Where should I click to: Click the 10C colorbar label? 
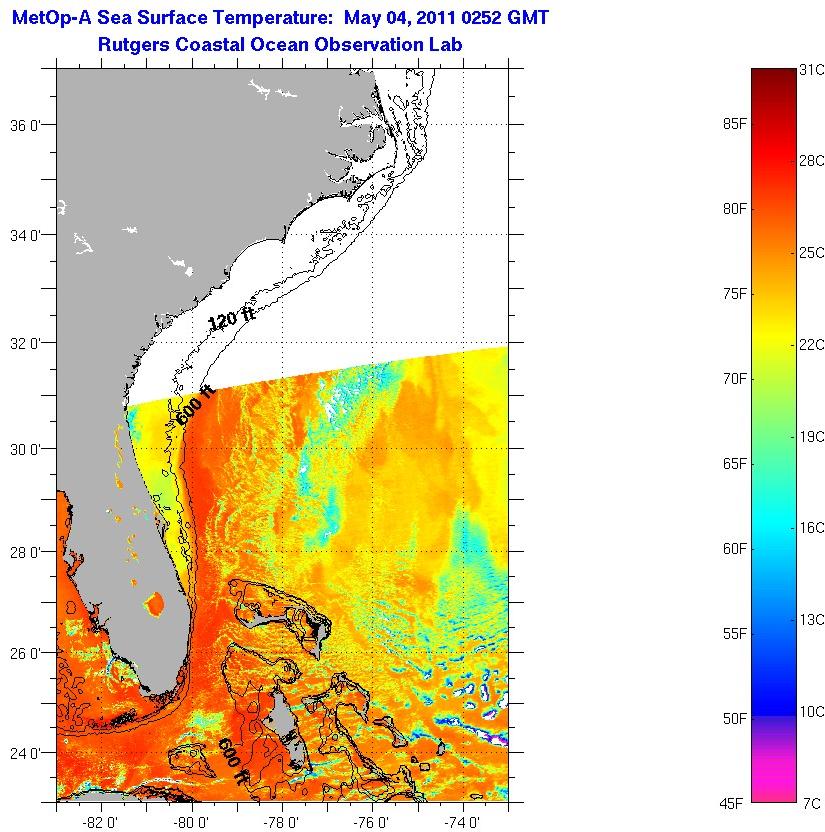tap(812, 712)
